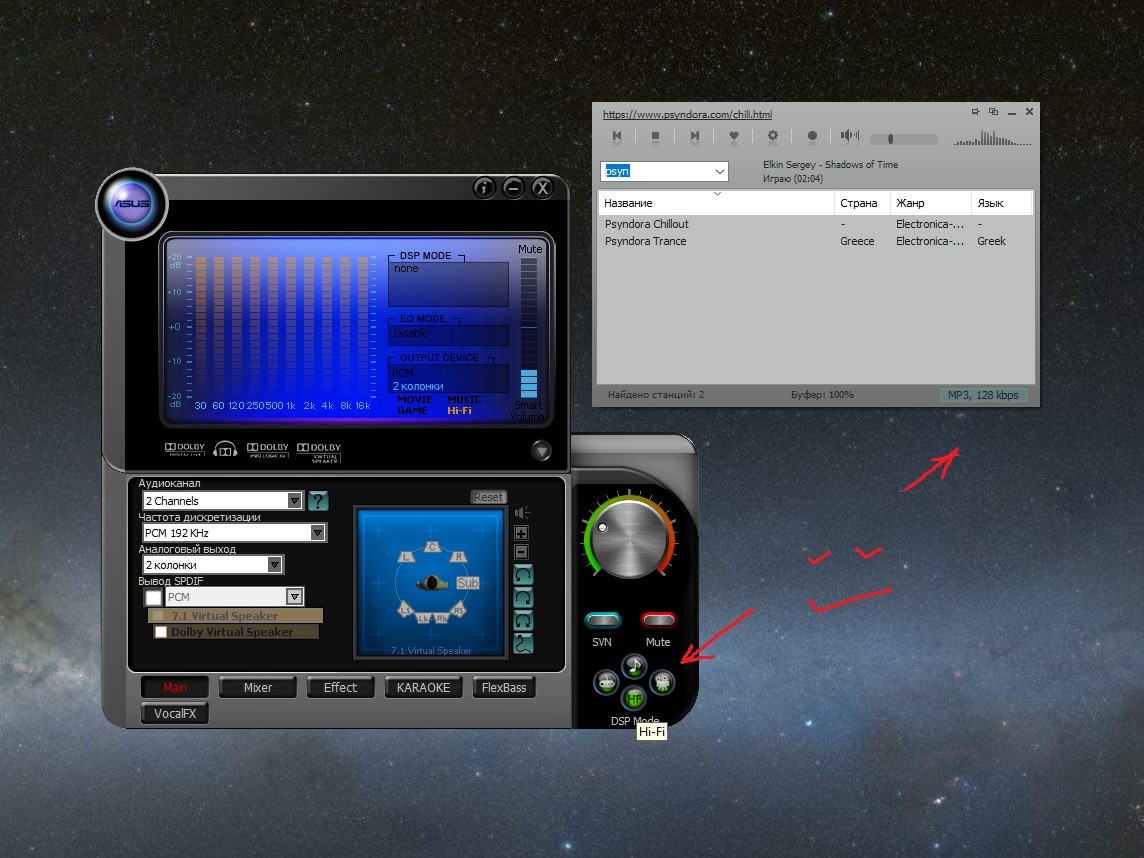1144x858 pixels.
Task: Click the Audio Channel help question mark
Action: coord(318,500)
